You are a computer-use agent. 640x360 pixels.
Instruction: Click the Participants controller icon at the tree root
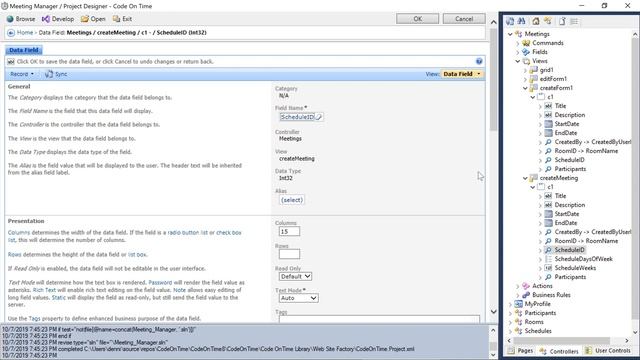(x=518, y=313)
